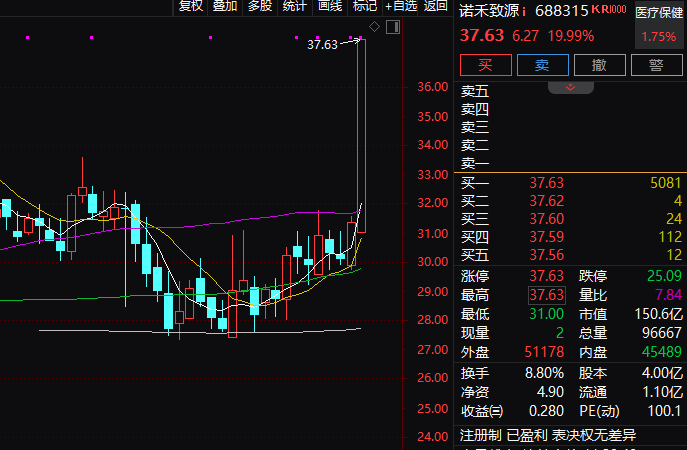Click the latest limit-up red candlestick
The image size is (687, 450).
[x=361, y=136]
